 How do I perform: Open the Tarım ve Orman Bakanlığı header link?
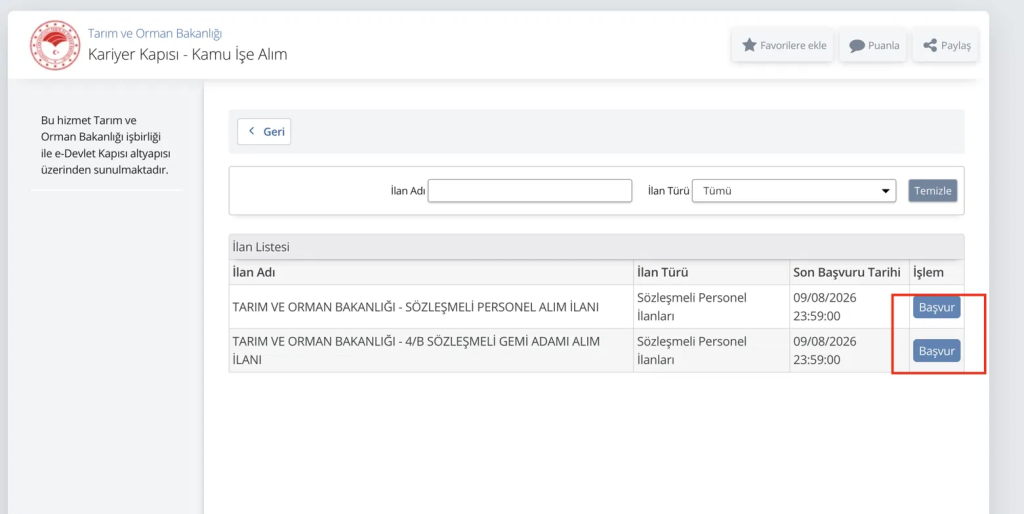click(x=155, y=33)
